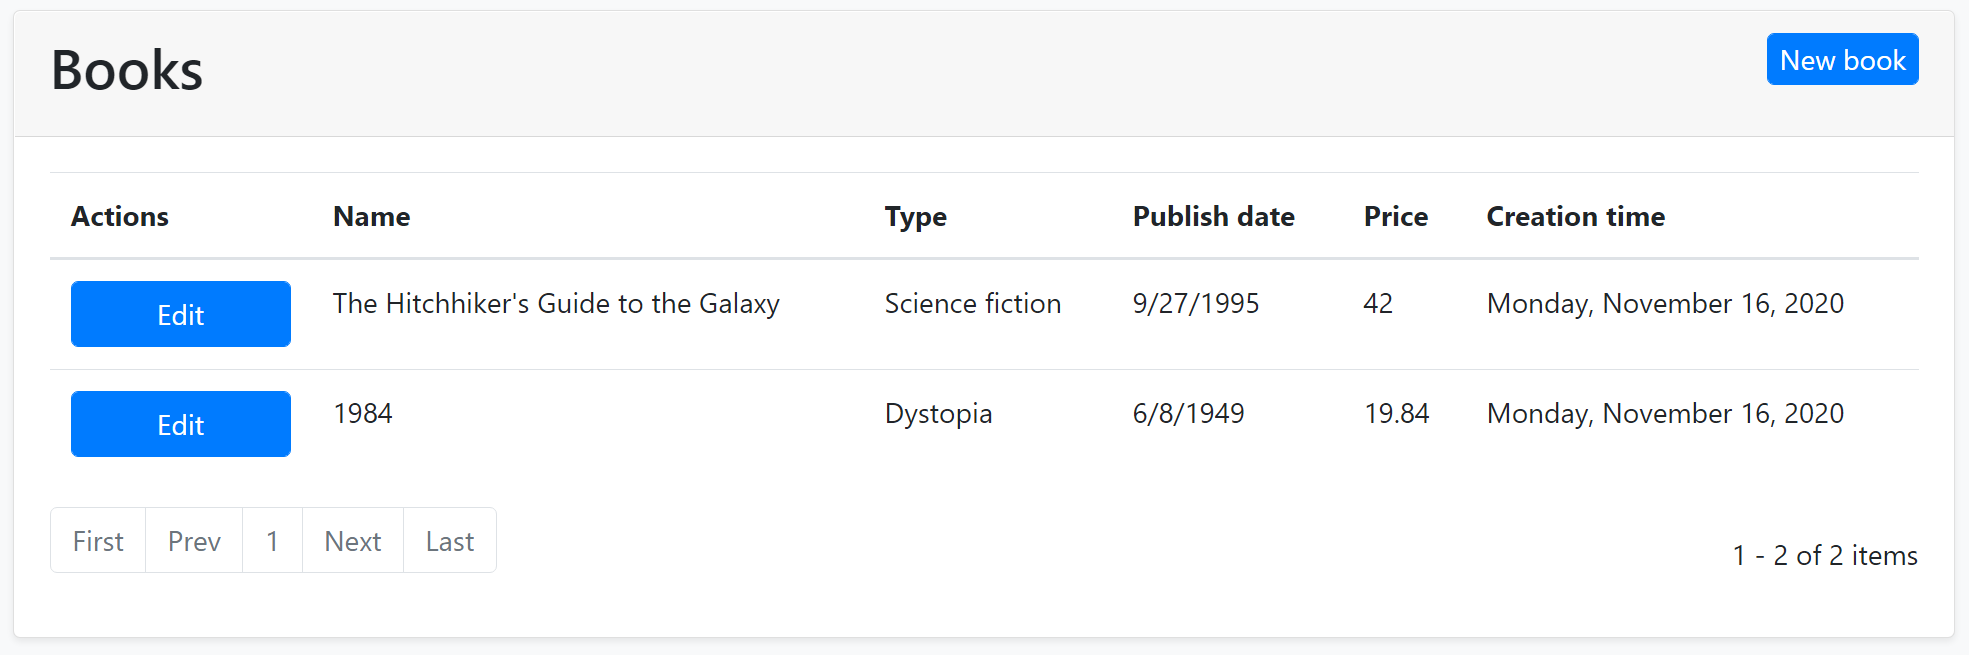
Task: Click the New book button
Action: point(1842,60)
